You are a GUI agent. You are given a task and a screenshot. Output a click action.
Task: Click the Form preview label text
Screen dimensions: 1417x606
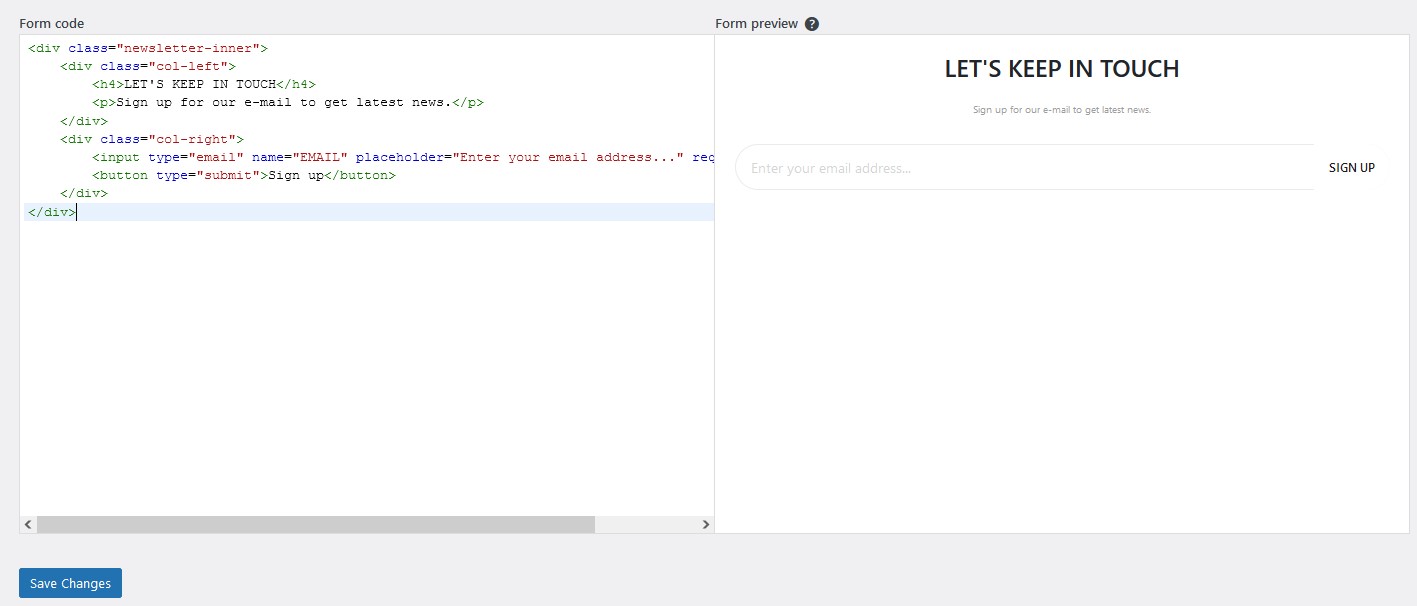756,24
